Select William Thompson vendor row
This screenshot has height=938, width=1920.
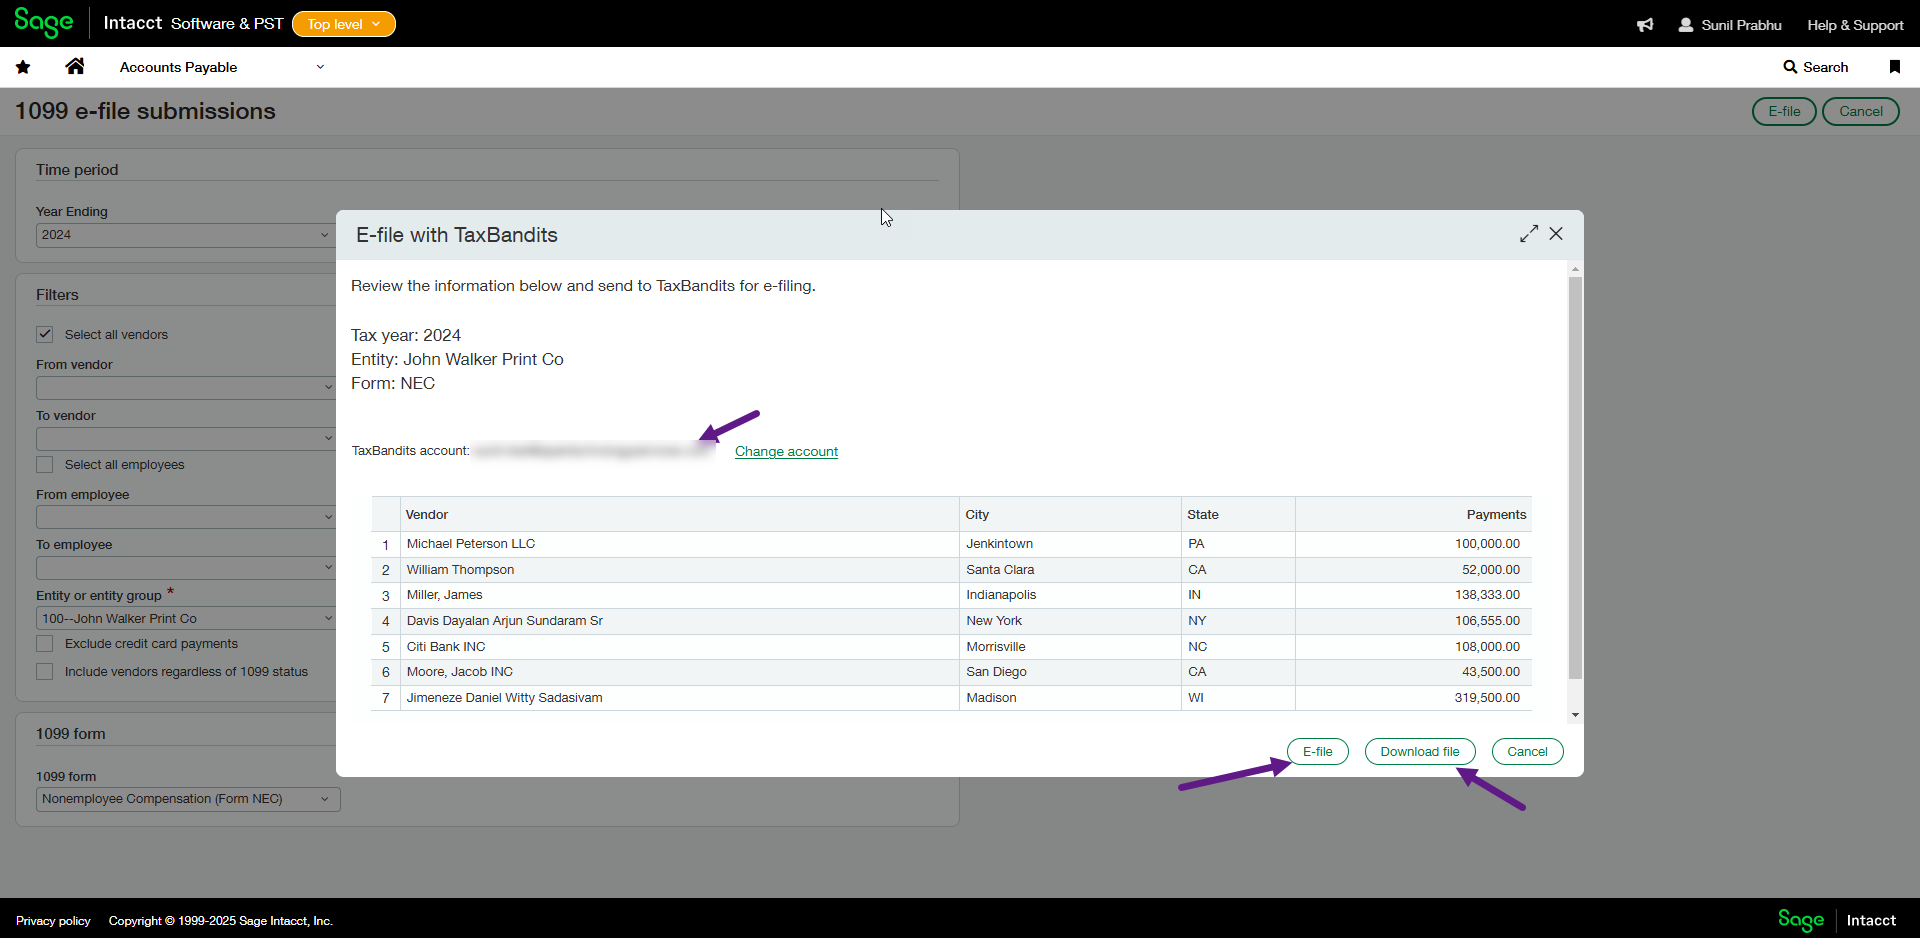click(951, 570)
